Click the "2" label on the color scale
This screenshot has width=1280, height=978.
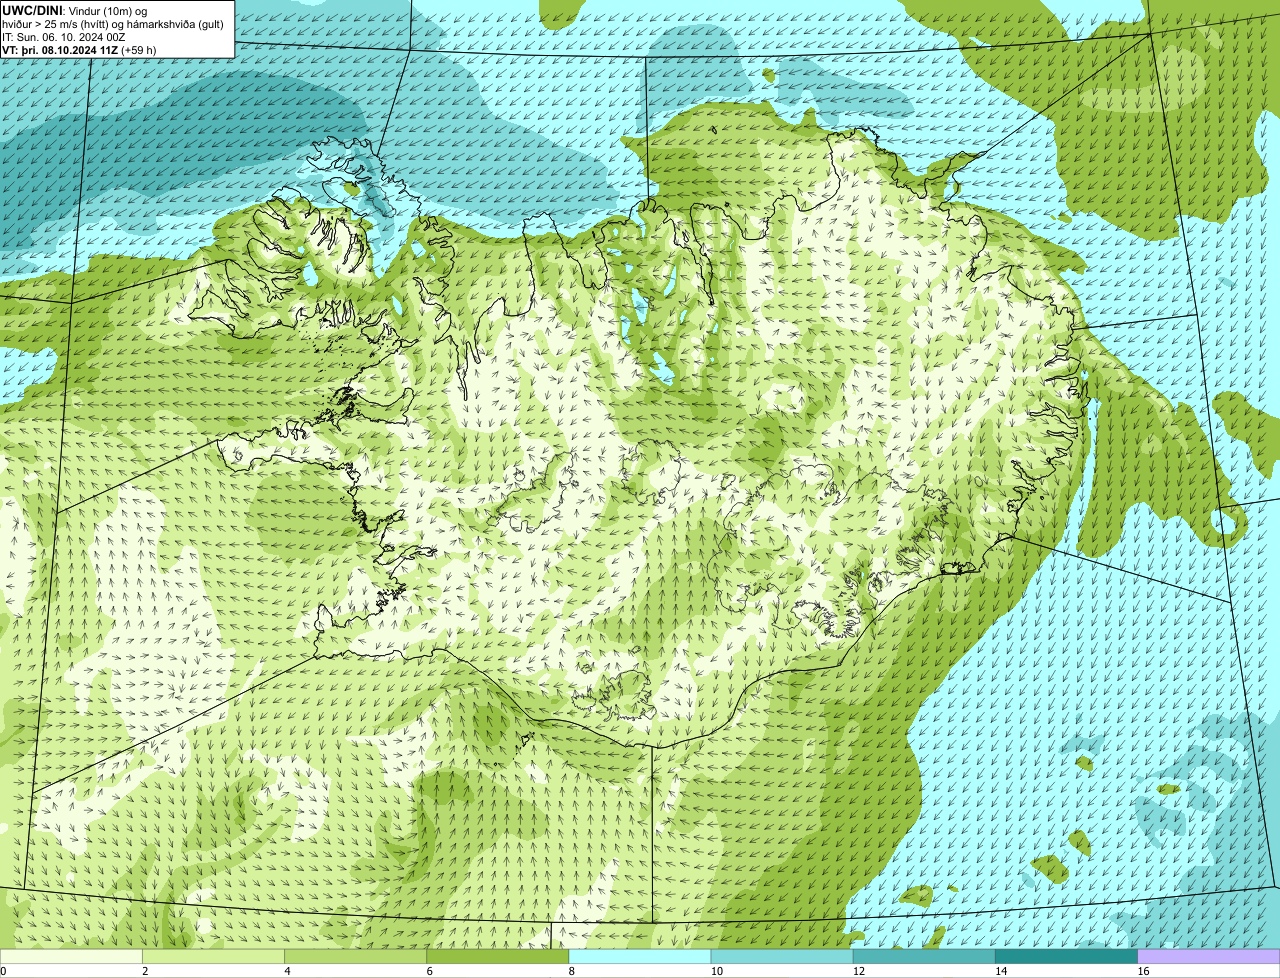(145, 971)
